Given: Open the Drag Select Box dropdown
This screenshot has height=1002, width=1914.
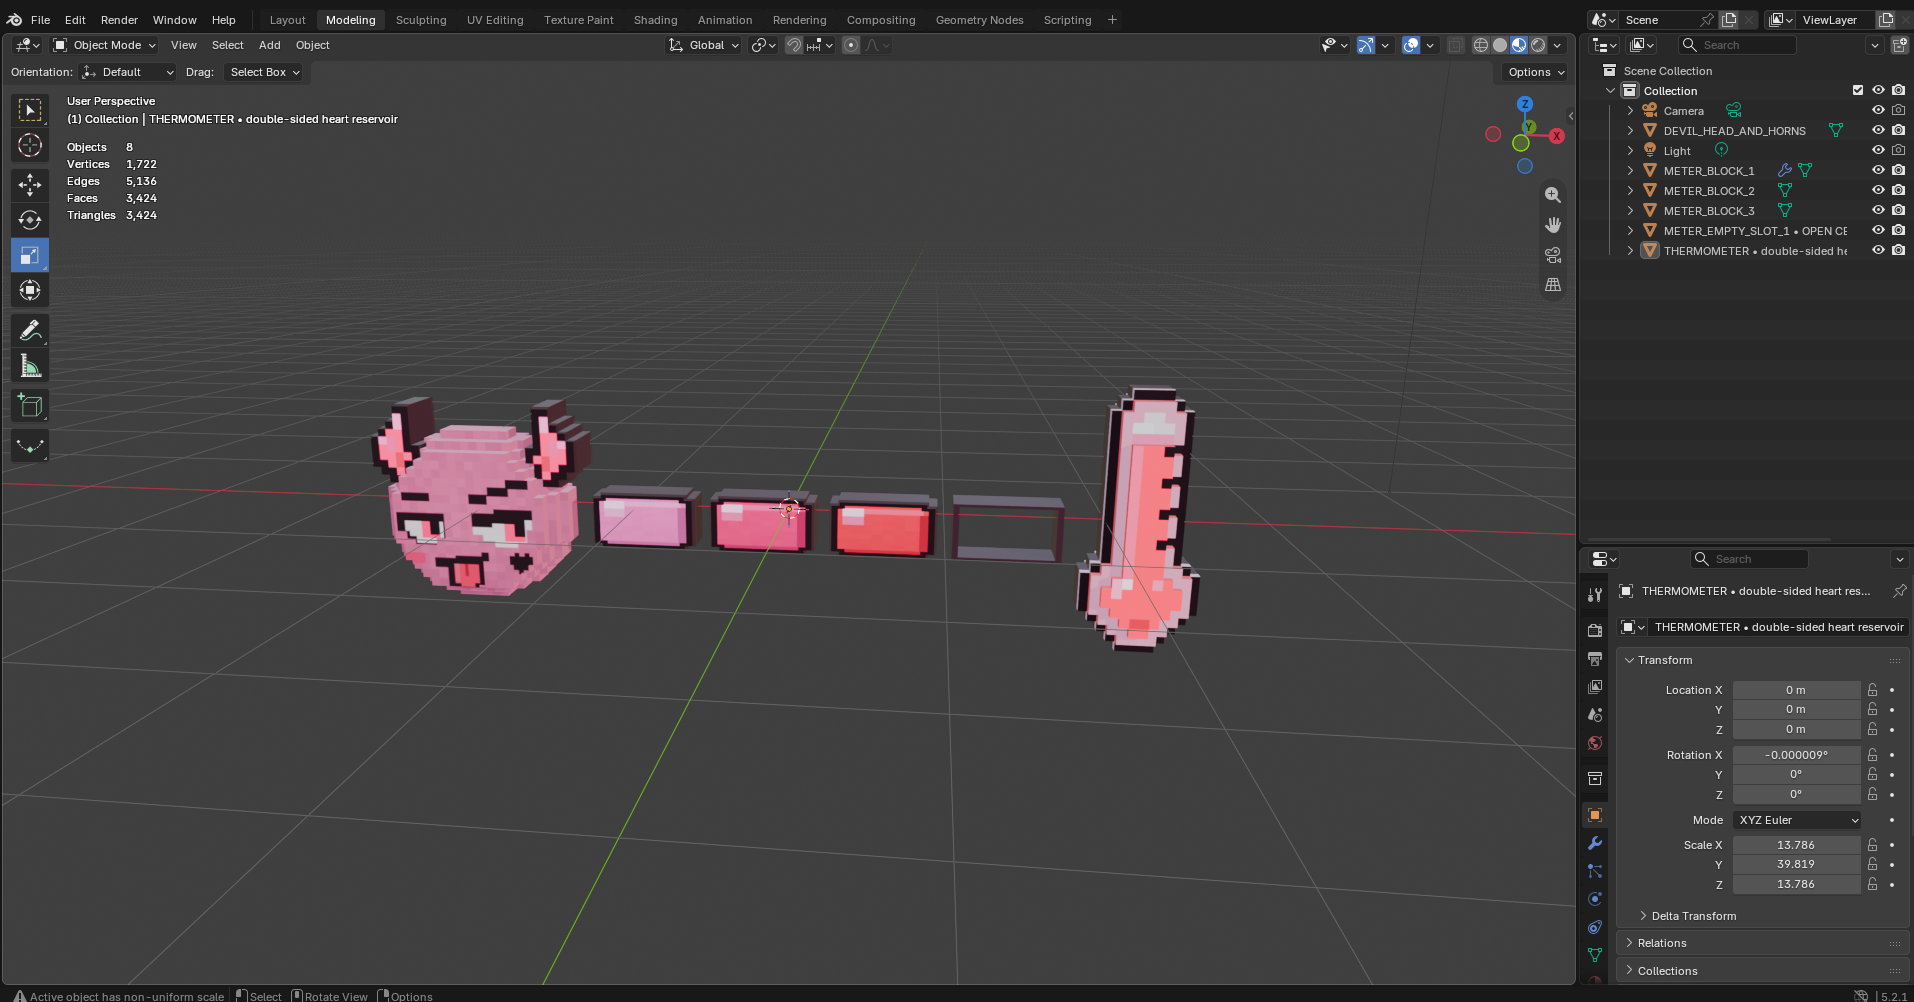Looking at the screenshot, I should 263,72.
